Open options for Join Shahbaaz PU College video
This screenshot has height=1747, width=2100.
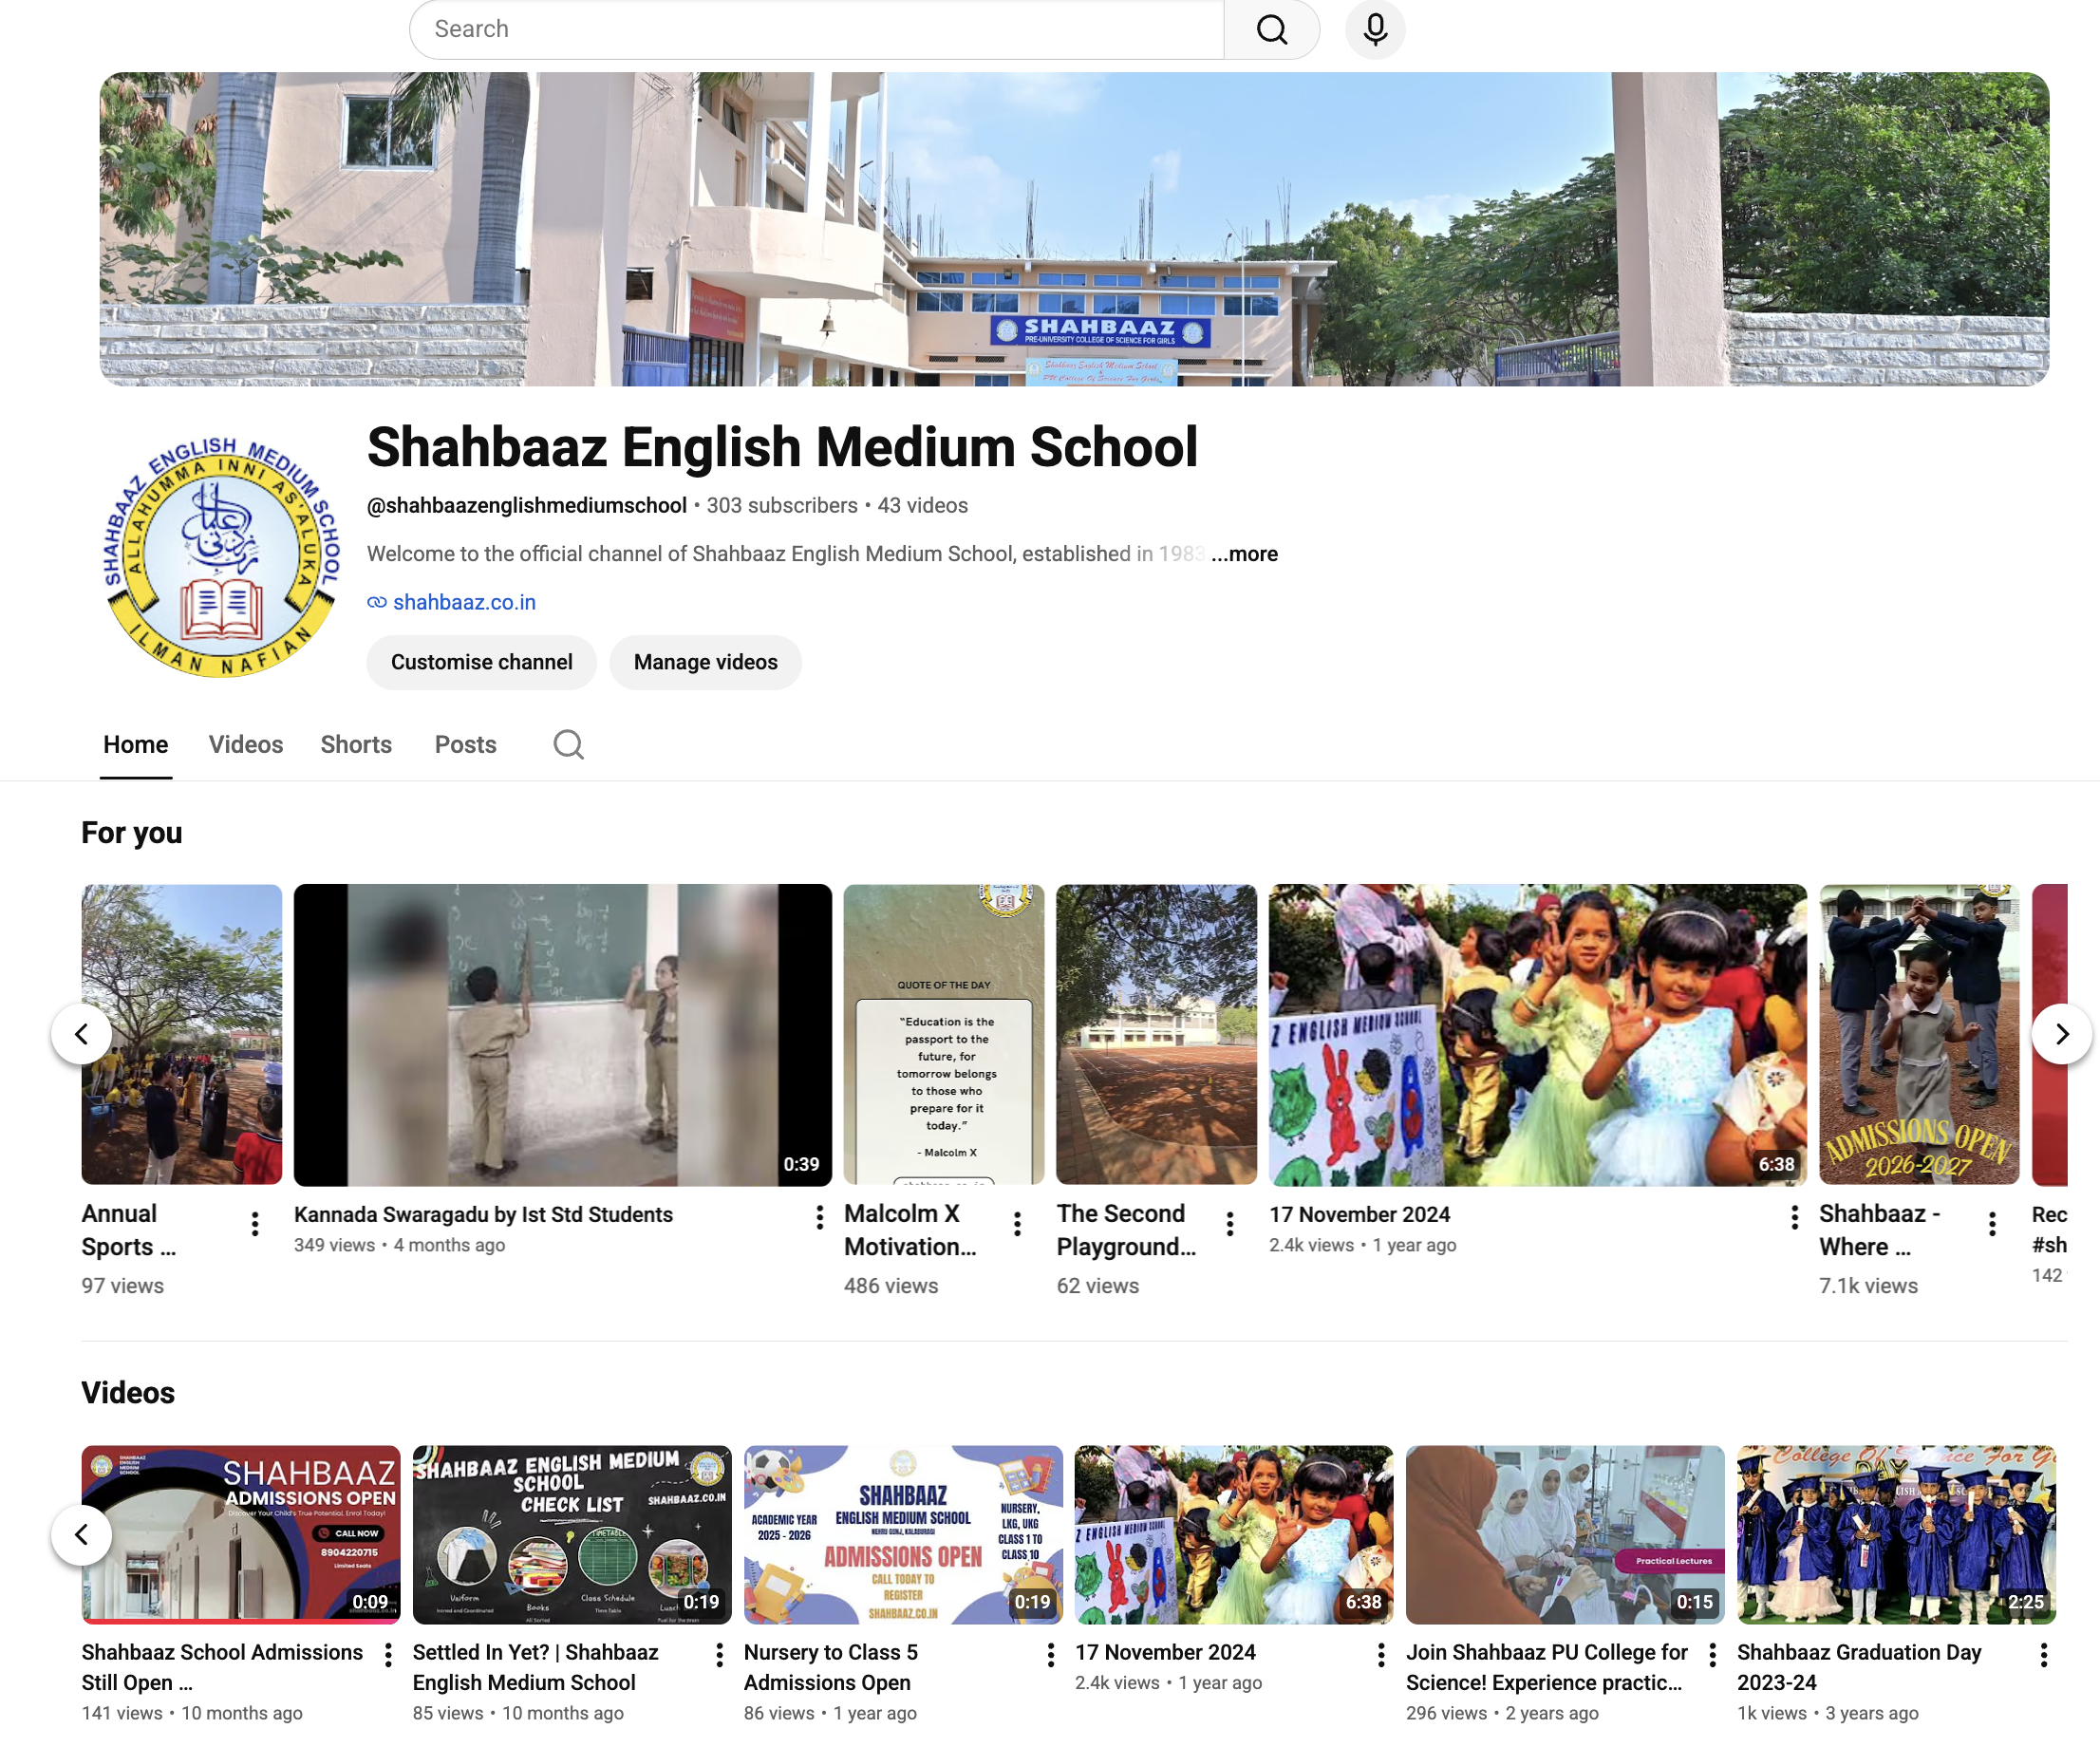click(1712, 1655)
